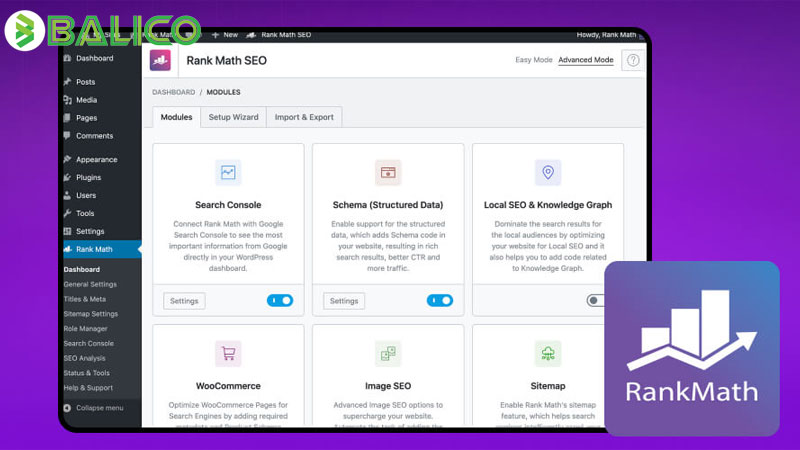The width and height of the screenshot is (800, 450).
Task: Open Settings in the admin sidebar
Action: [x=90, y=231]
